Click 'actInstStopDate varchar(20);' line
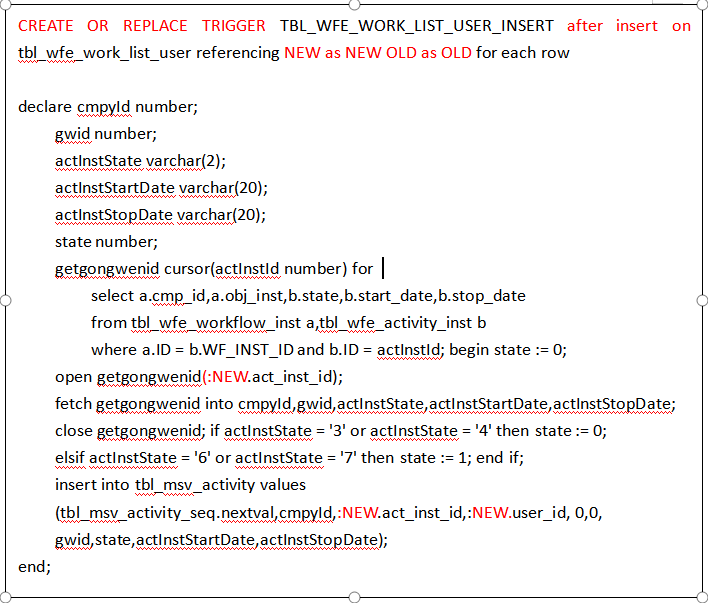Image resolution: width=708 pixels, height=603 pixels. pos(160,215)
